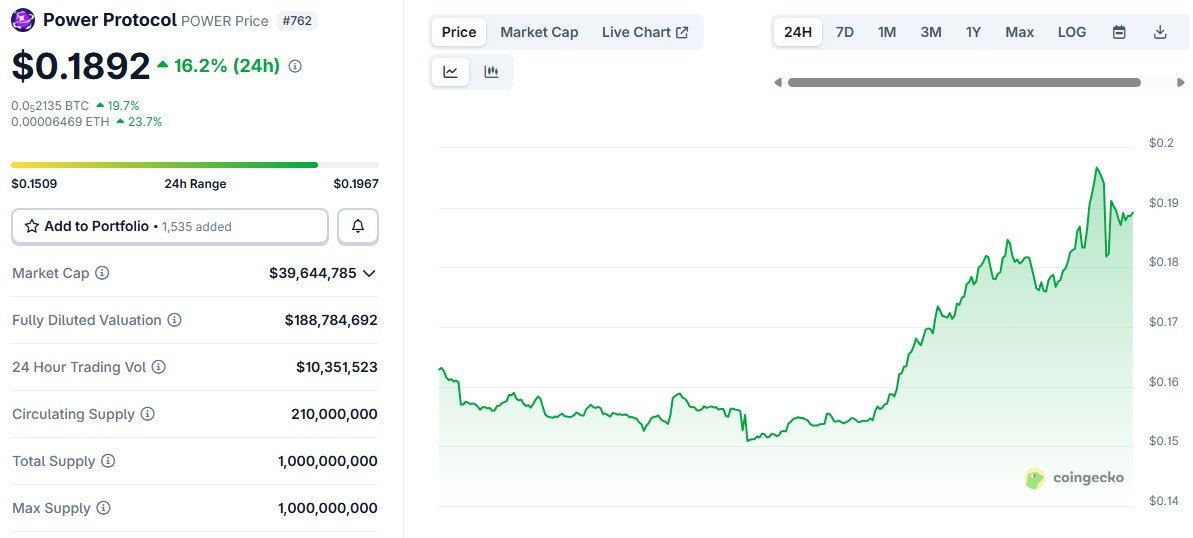
Task: Click the Fully Diluted Valuation info icon
Action: coord(174,320)
